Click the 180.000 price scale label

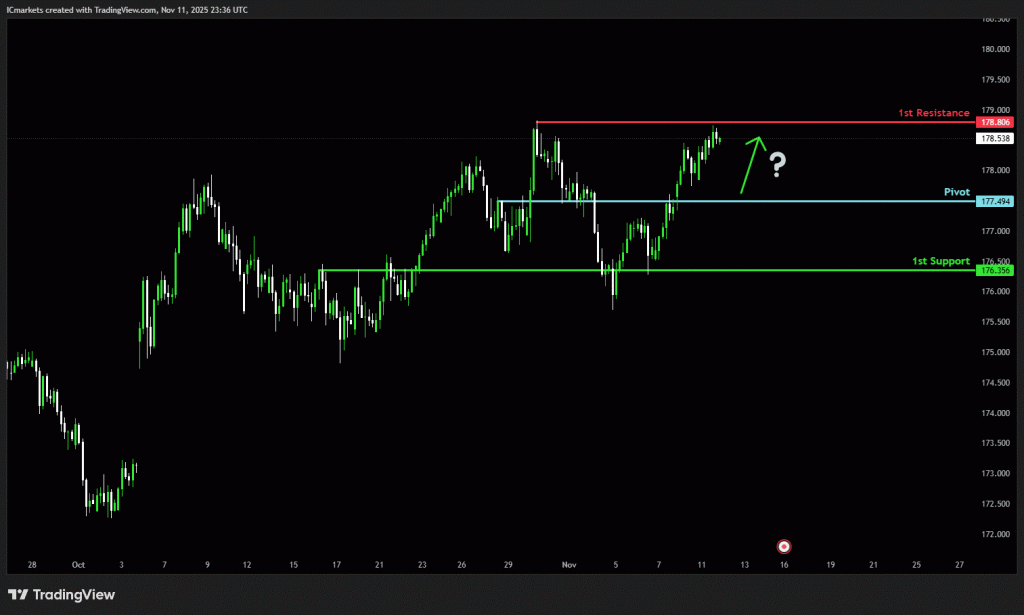coord(996,49)
